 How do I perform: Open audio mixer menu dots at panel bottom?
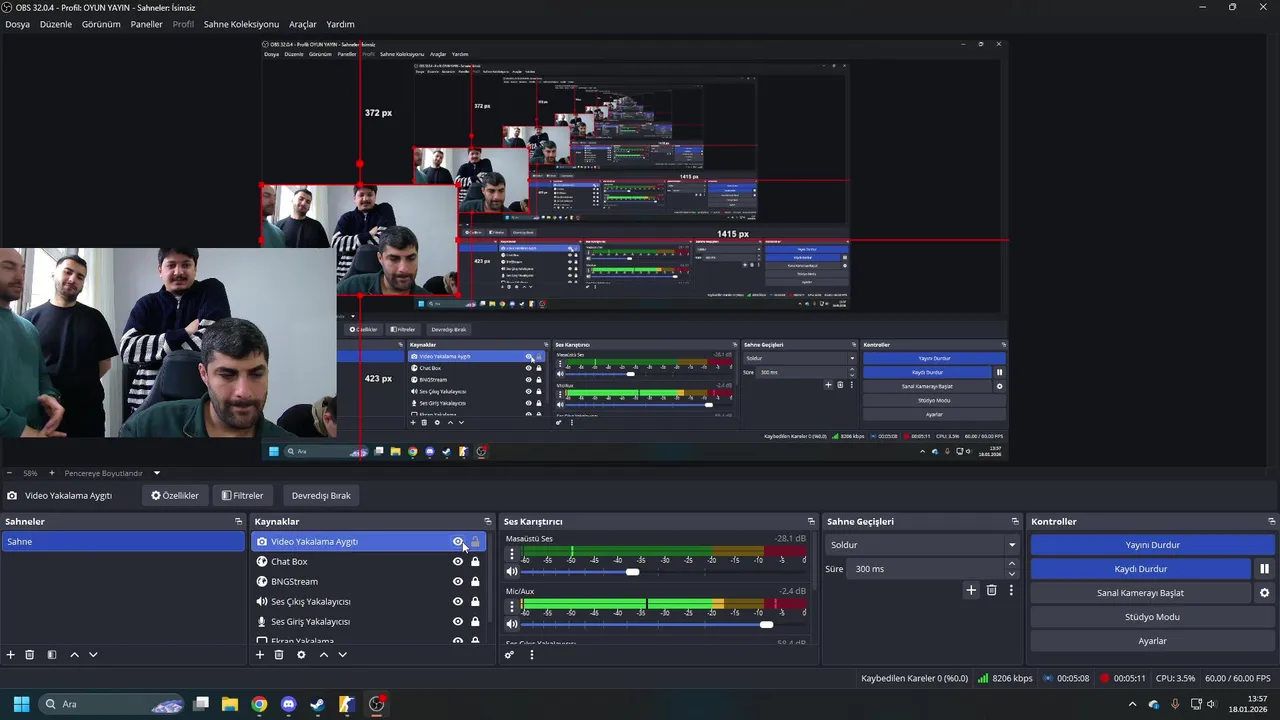point(532,655)
